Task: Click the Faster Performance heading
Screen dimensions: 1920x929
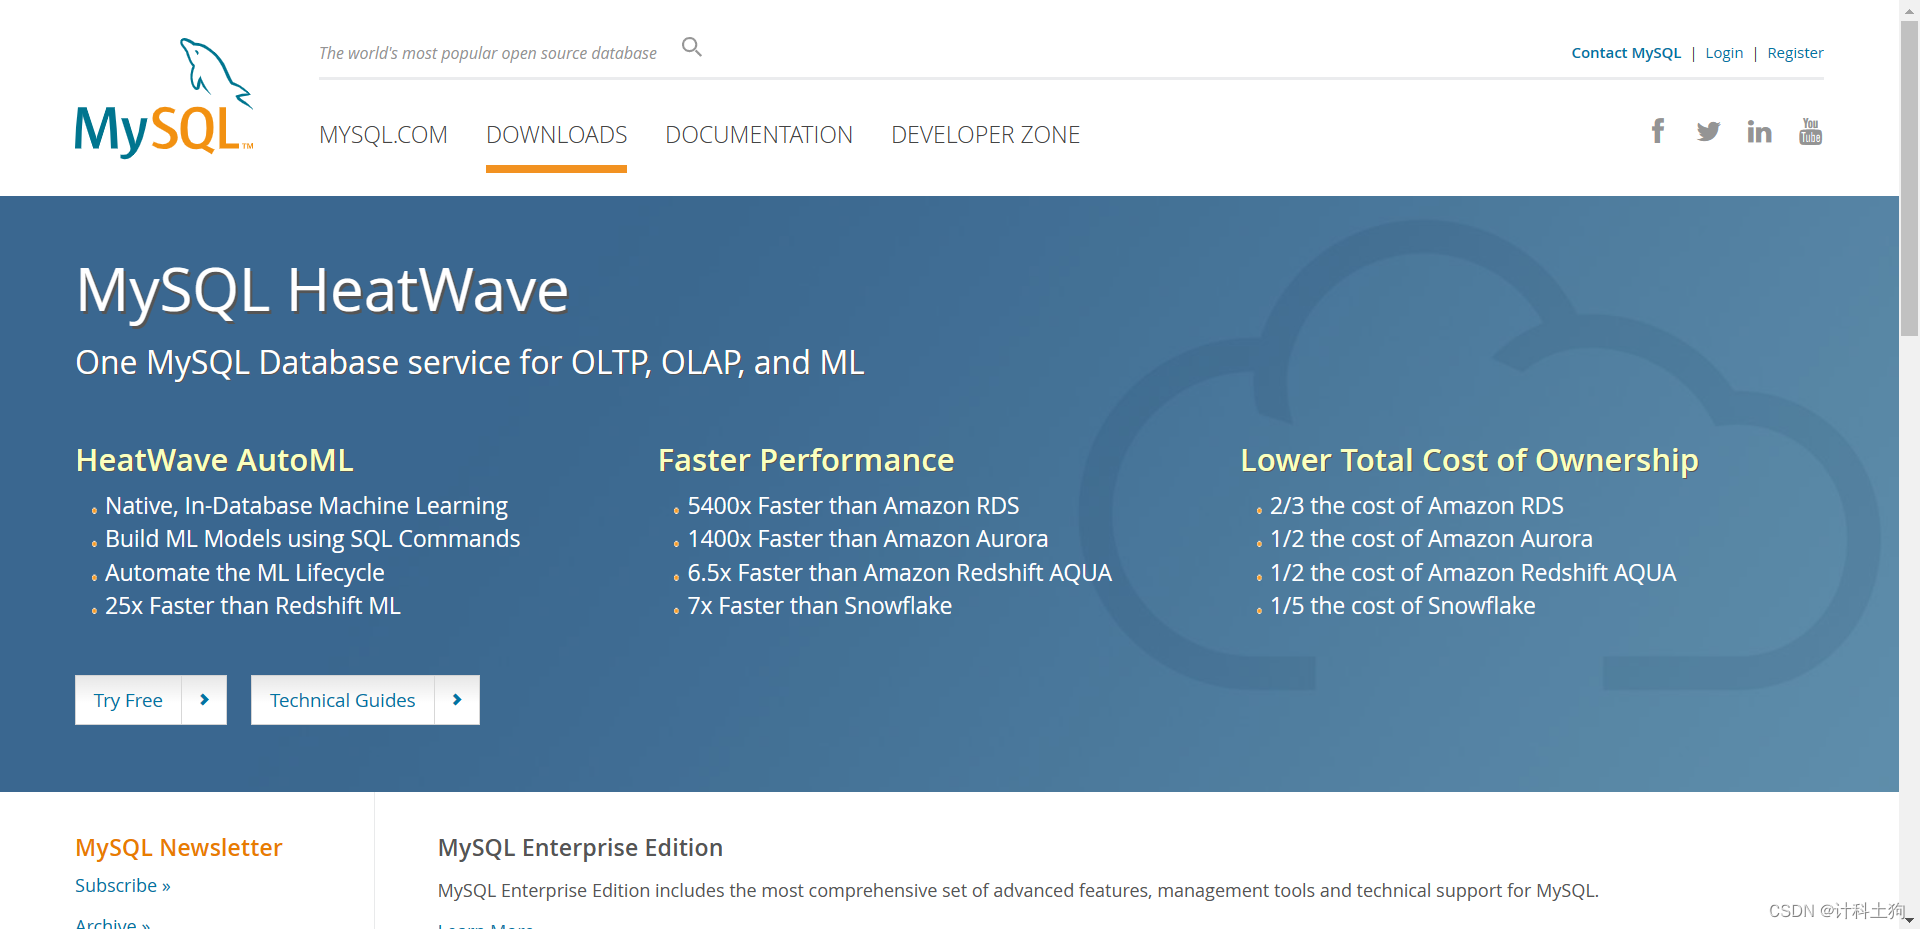Action: (806, 460)
